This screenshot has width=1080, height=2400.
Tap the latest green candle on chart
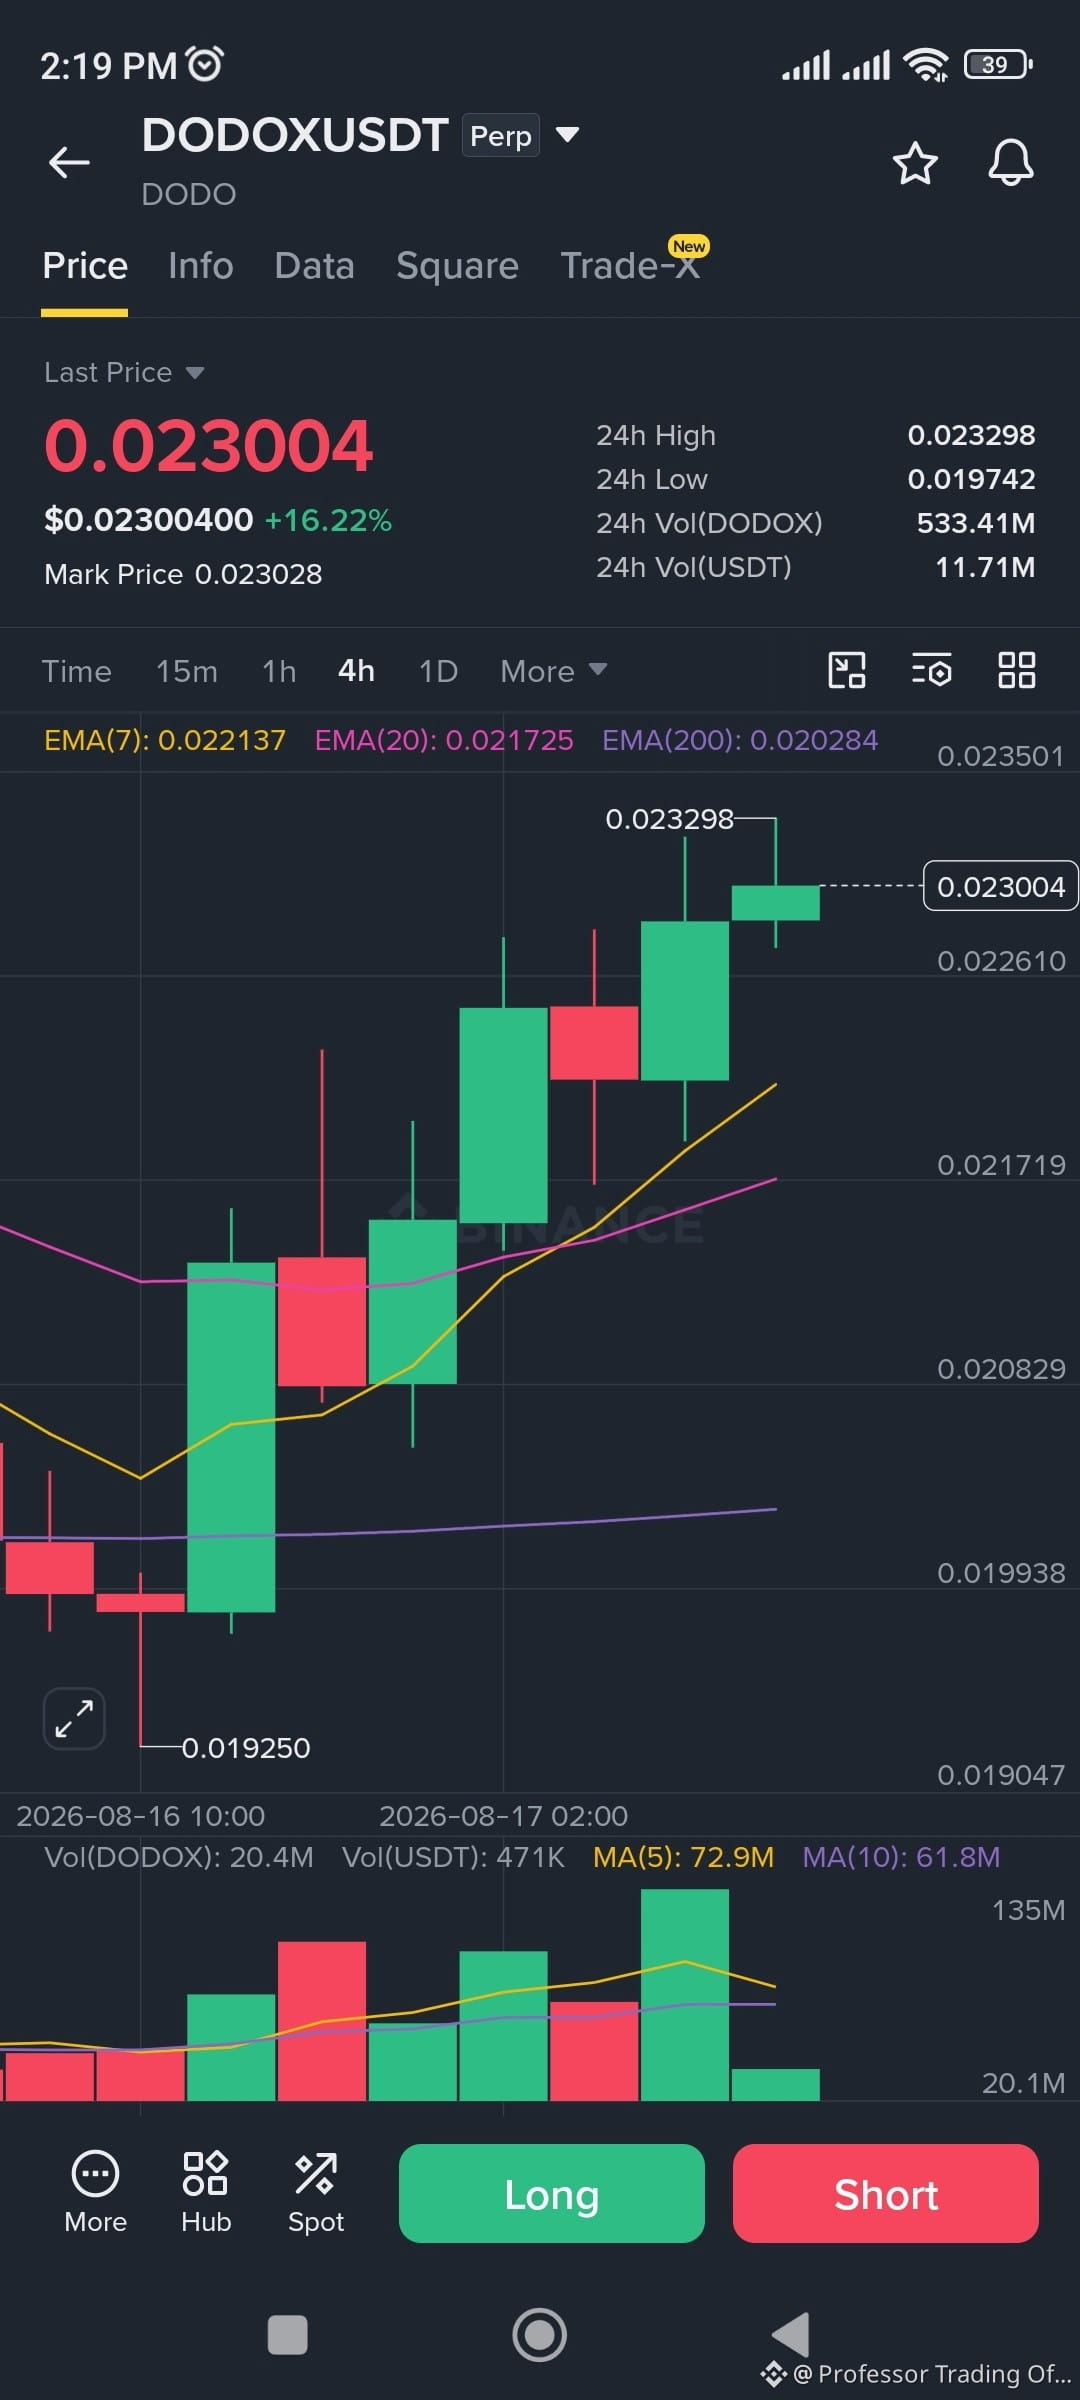click(x=776, y=902)
